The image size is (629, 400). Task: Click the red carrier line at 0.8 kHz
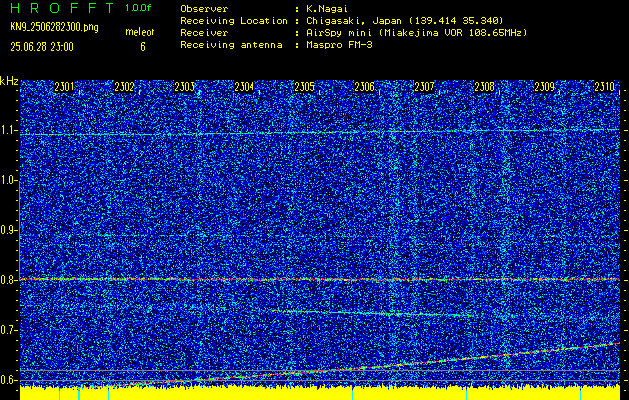320,280
